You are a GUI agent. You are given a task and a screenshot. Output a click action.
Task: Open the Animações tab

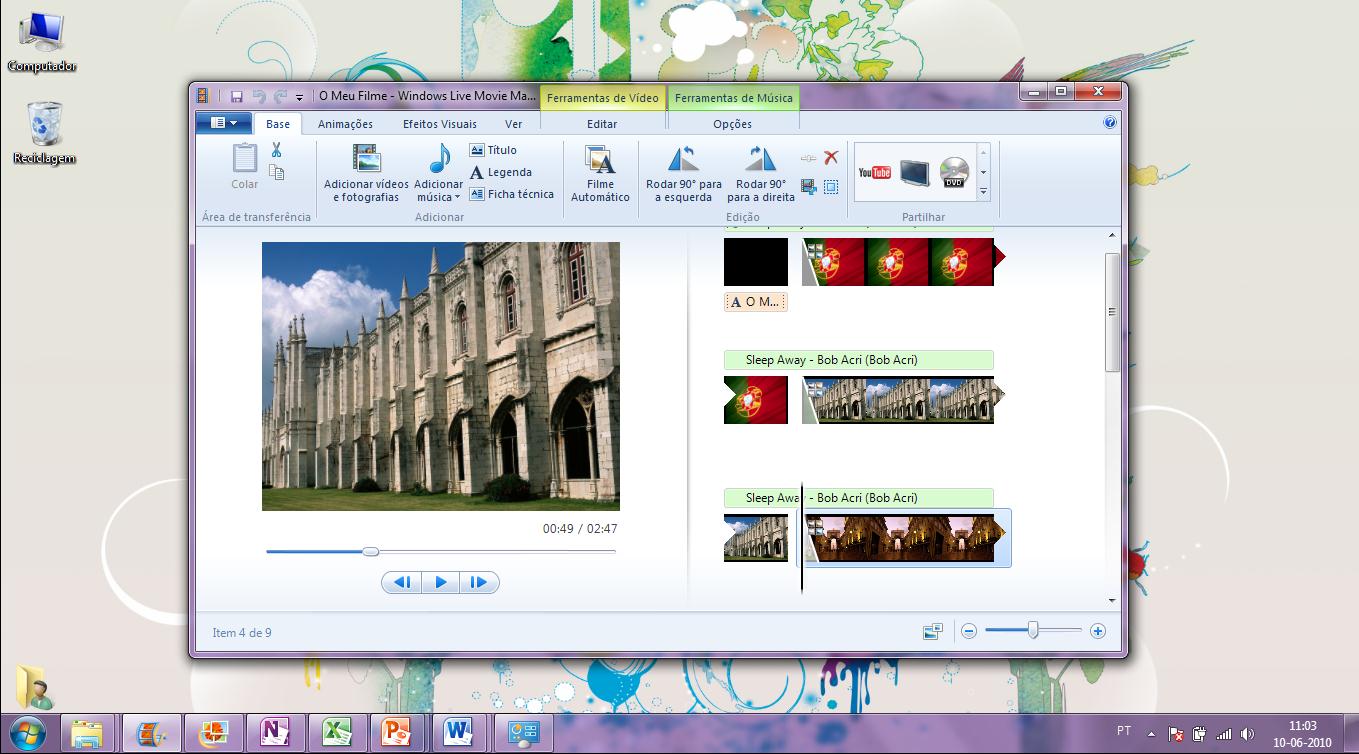[x=345, y=124]
